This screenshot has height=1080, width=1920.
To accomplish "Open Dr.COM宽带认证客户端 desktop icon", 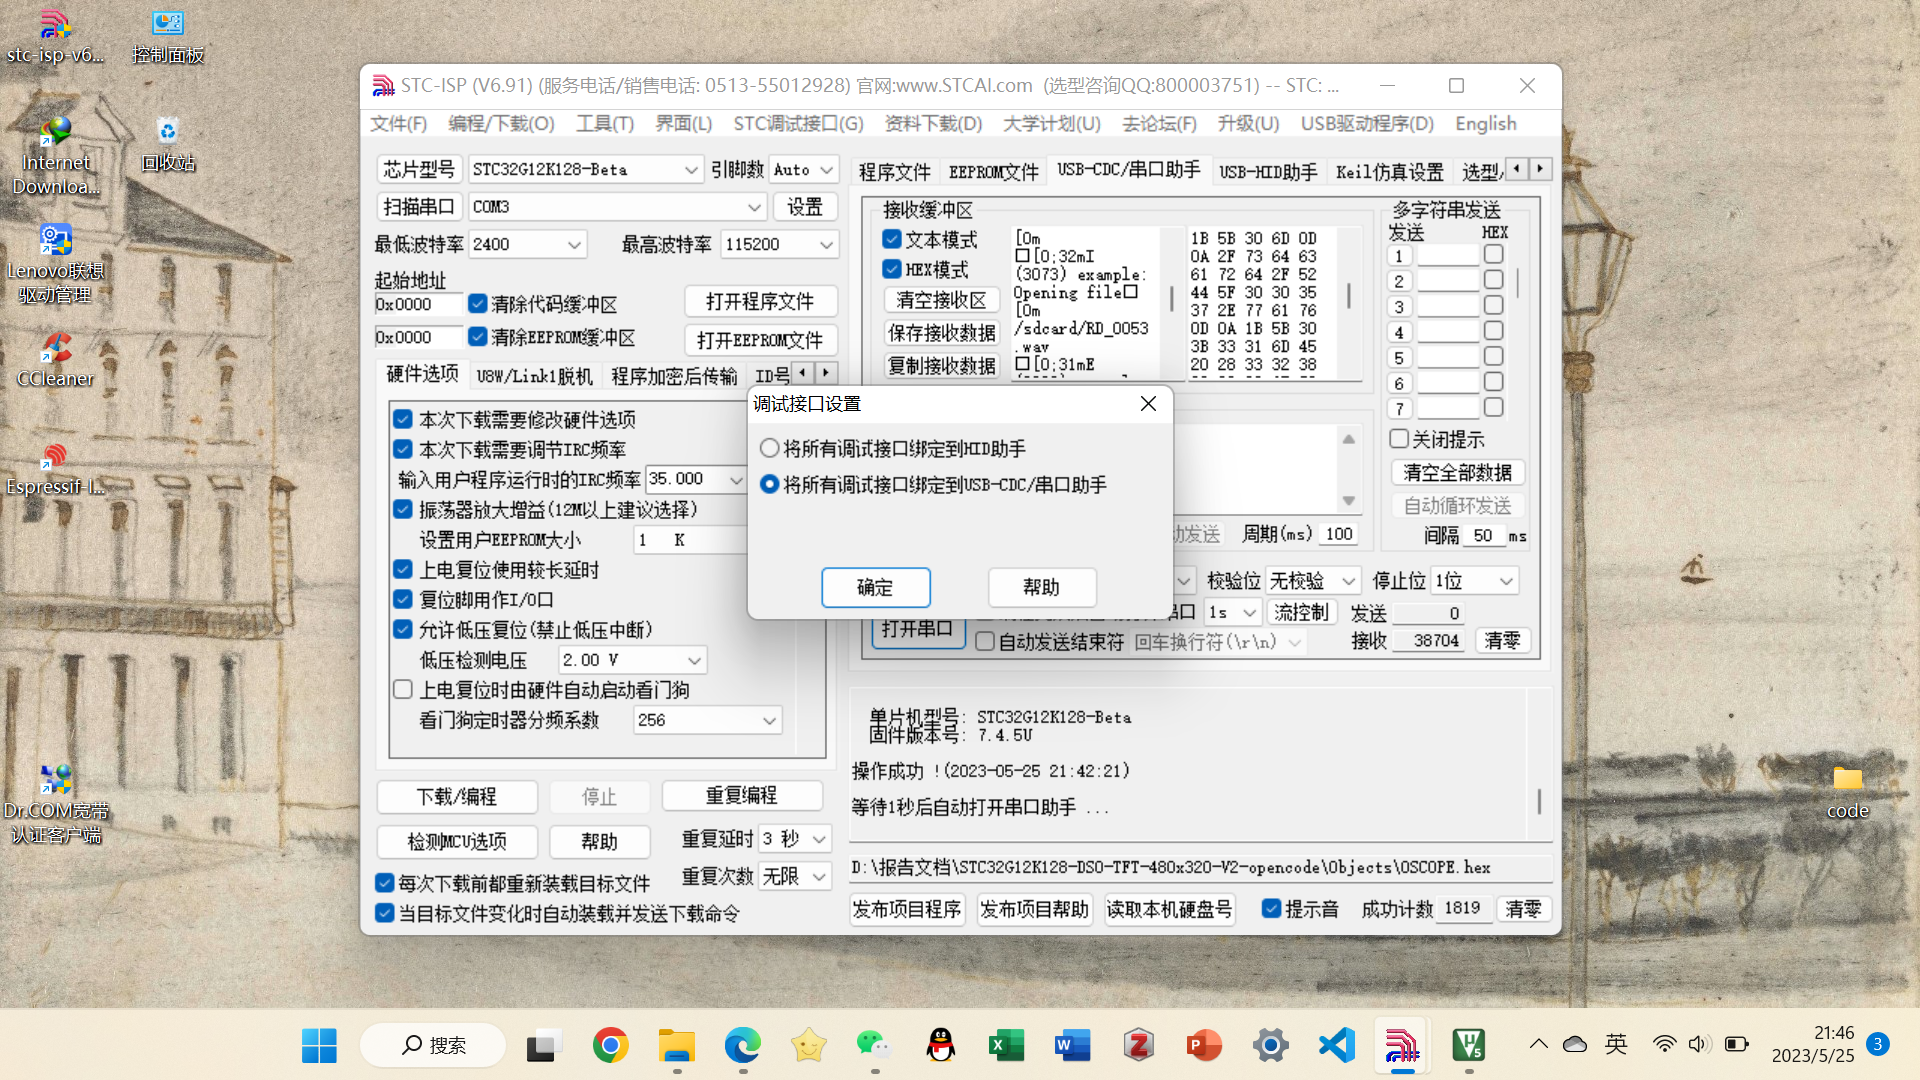I will click(x=55, y=805).
